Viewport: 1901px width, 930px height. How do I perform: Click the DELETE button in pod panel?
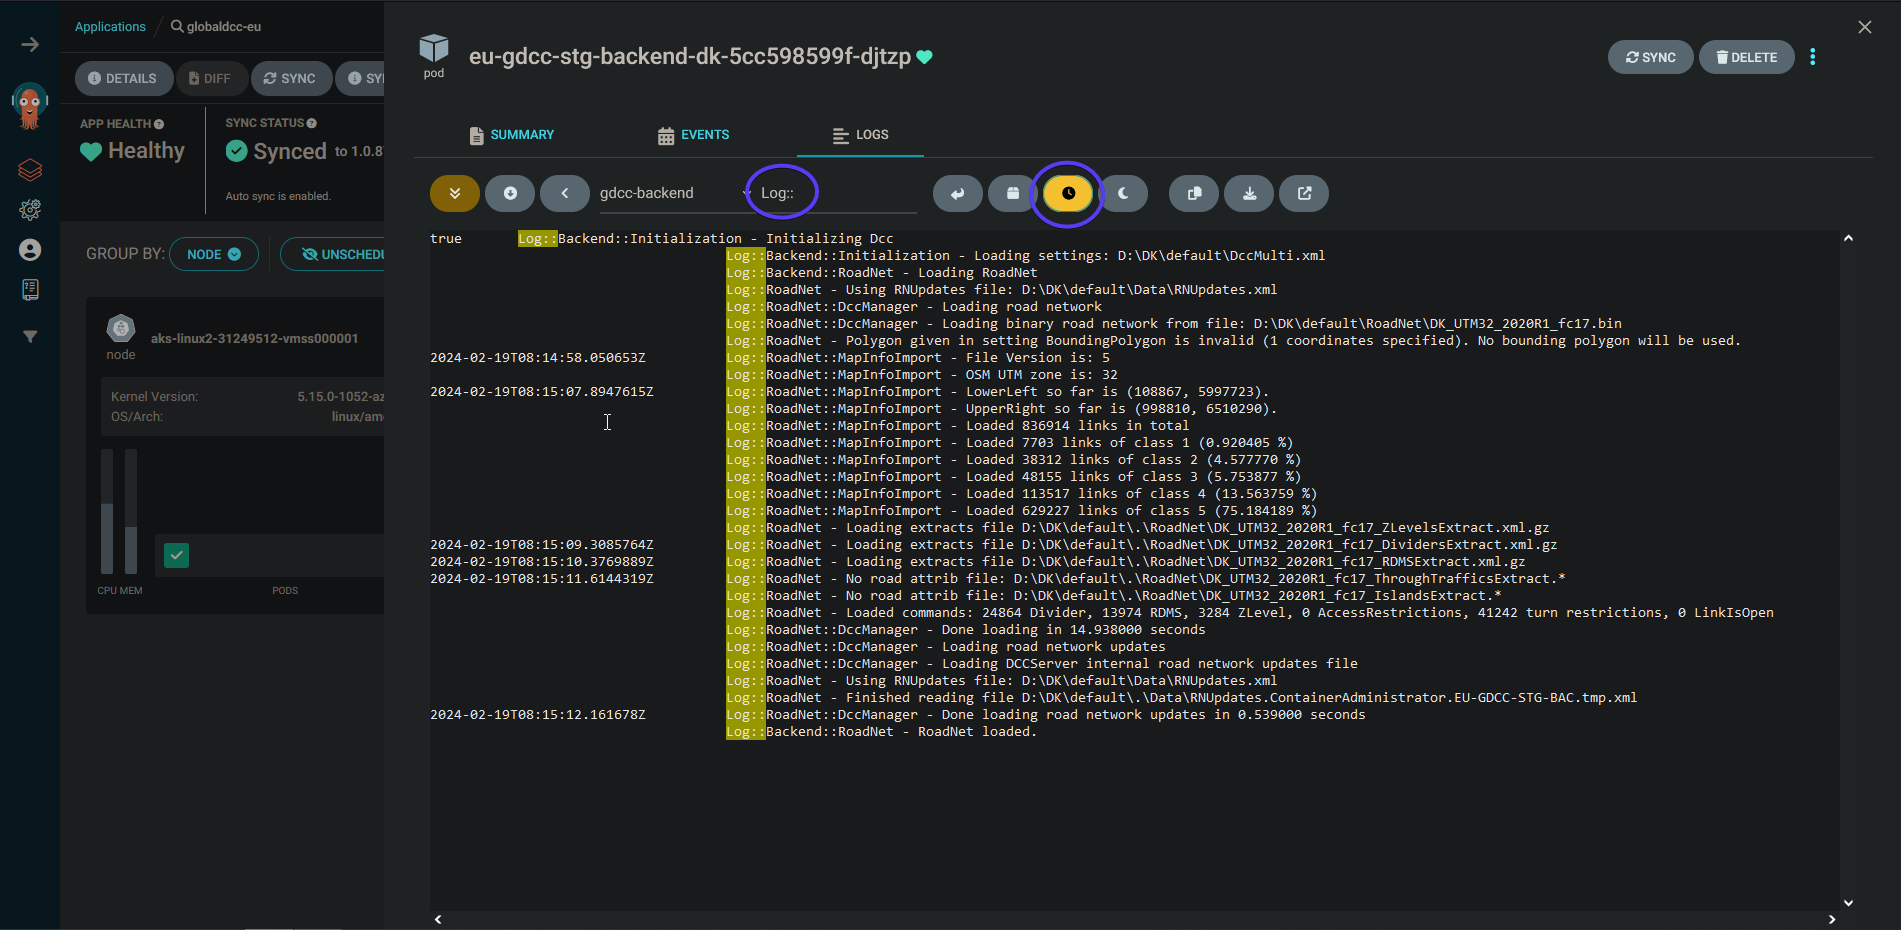1747,57
